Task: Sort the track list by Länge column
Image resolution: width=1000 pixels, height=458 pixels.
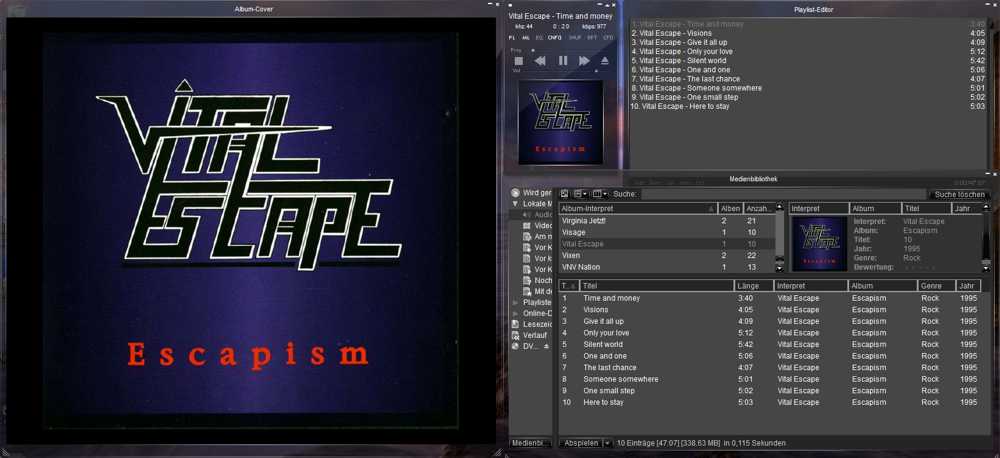Action: point(760,286)
